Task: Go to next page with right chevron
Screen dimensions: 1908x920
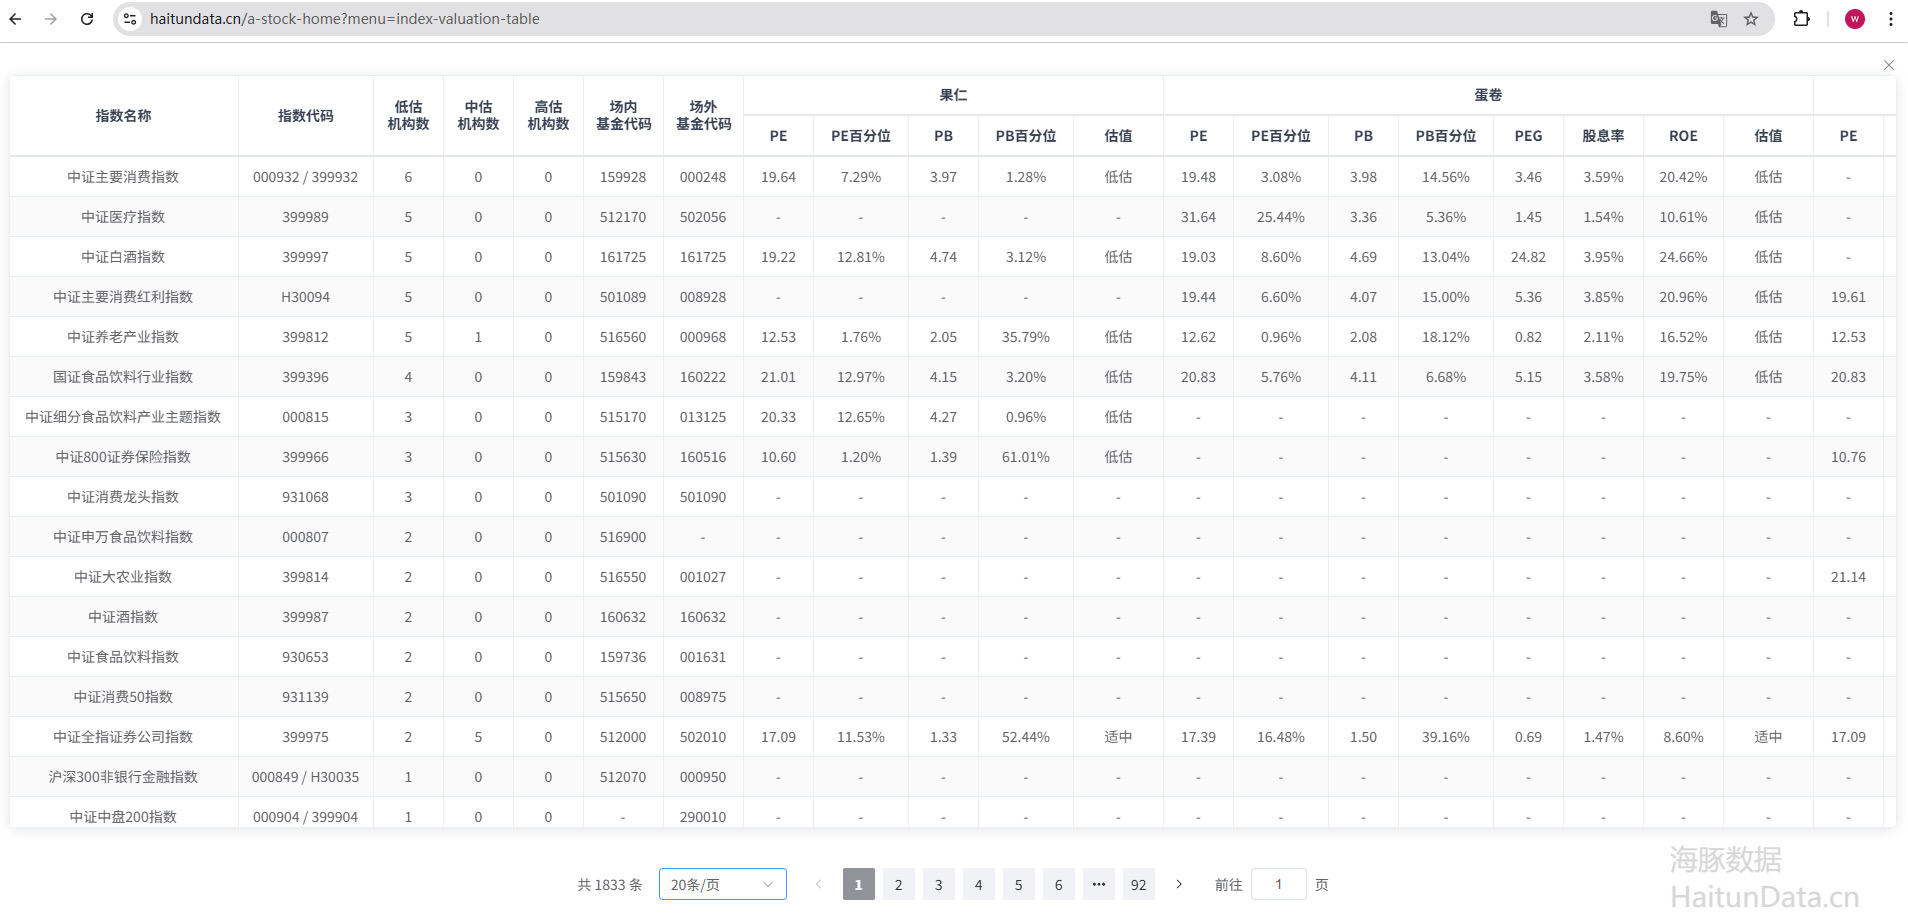Action: tap(1179, 884)
